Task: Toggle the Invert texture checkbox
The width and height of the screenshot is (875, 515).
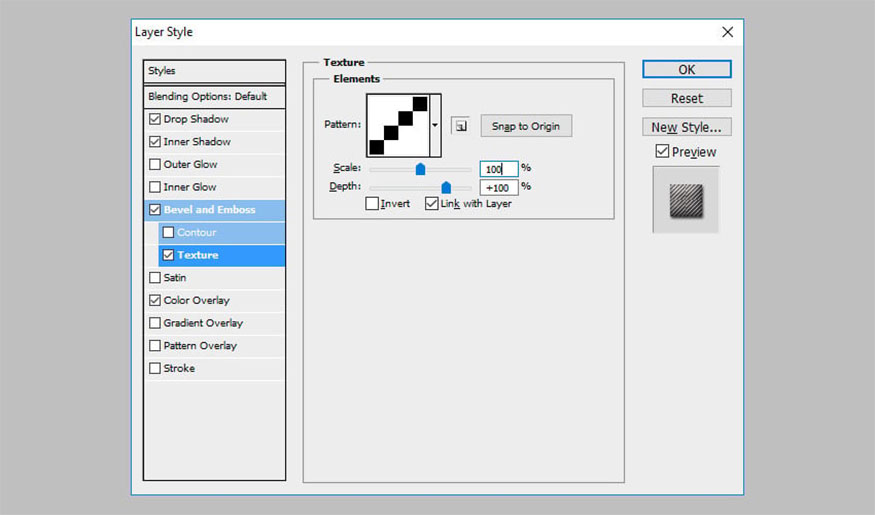Action: (x=372, y=204)
